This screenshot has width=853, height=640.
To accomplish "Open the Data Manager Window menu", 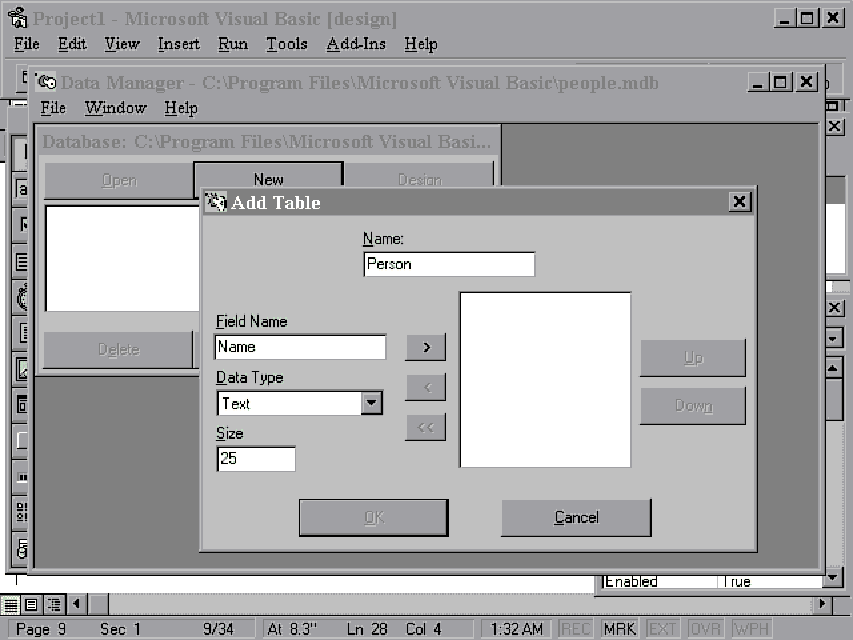I will (115, 108).
